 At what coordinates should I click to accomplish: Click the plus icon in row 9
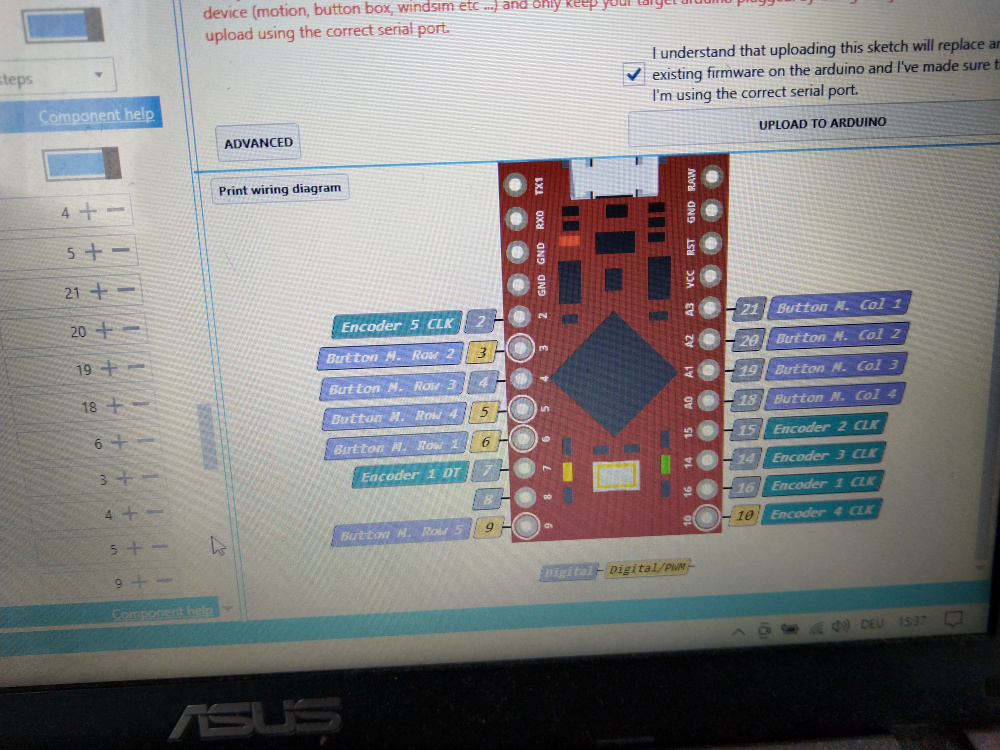(140, 582)
